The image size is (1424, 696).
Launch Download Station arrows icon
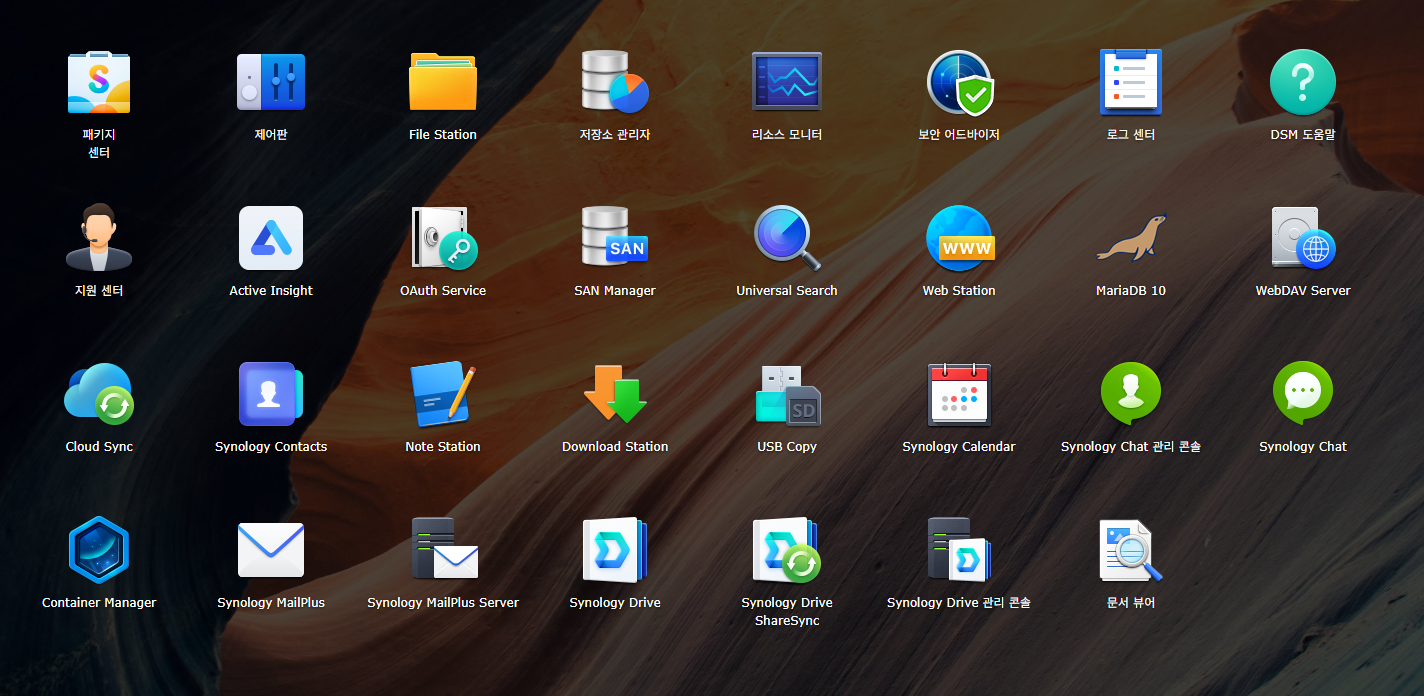[615, 394]
